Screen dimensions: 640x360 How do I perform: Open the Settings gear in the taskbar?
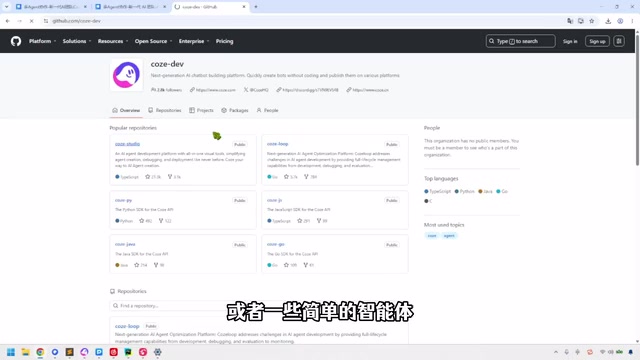(158, 352)
